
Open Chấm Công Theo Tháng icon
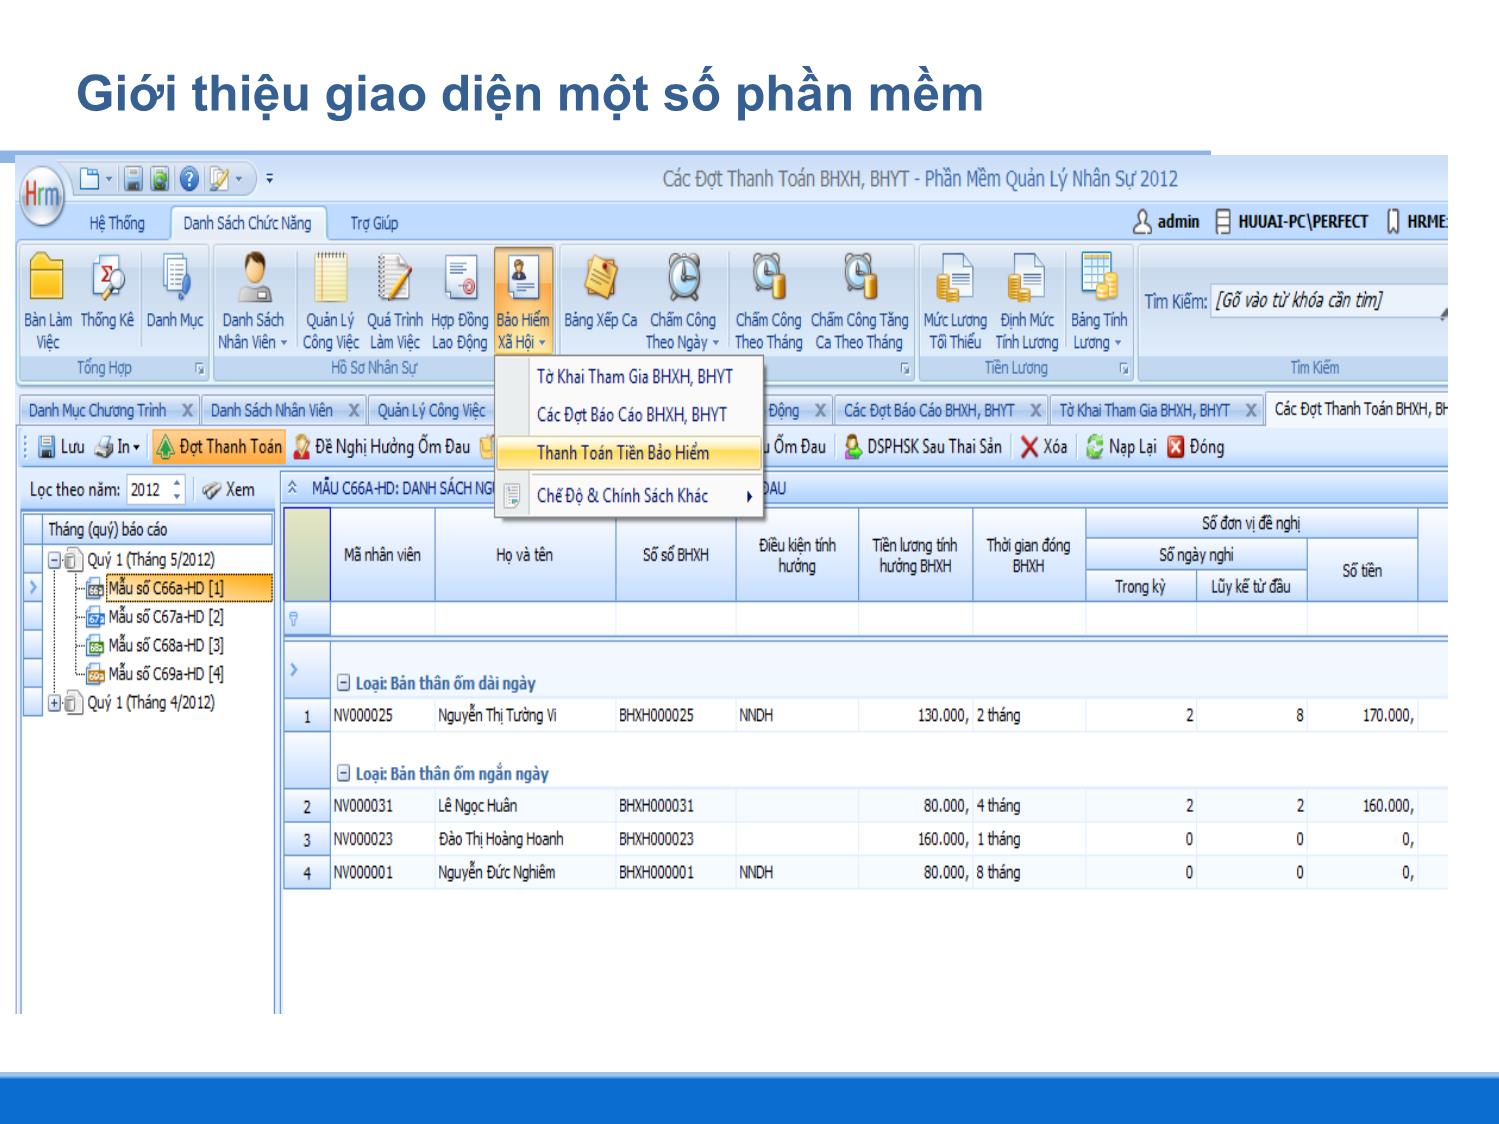(768, 300)
